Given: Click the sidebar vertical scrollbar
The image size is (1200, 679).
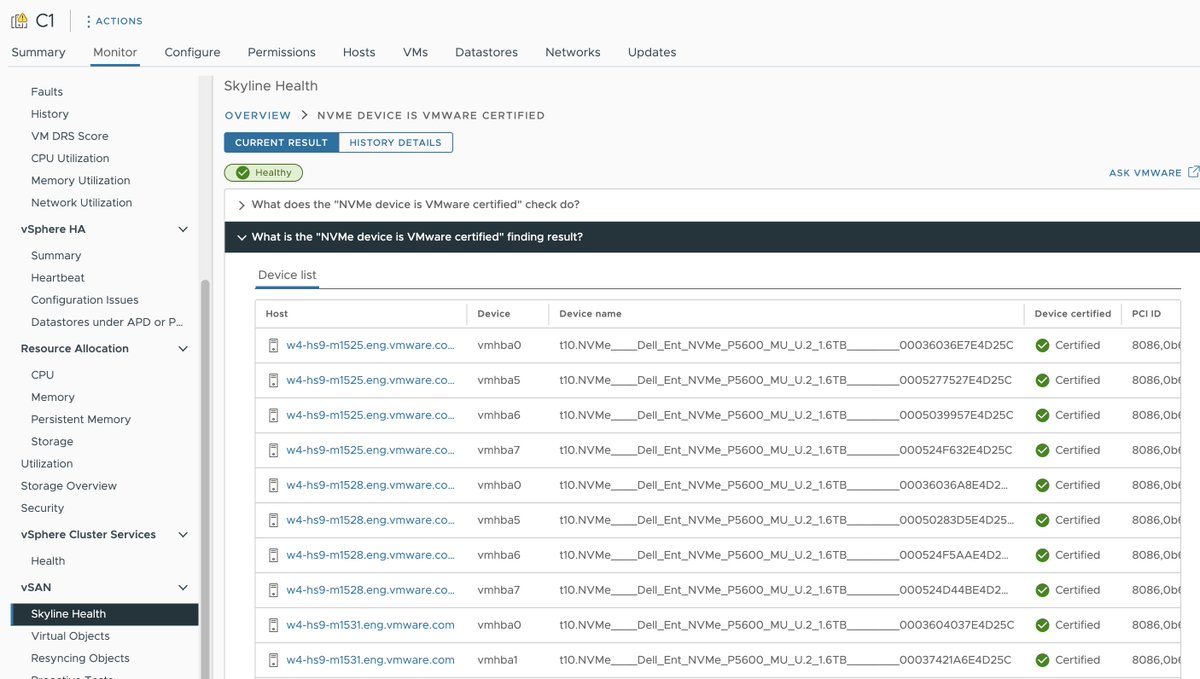Looking at the screenshot, I should [x=205, y=478].
